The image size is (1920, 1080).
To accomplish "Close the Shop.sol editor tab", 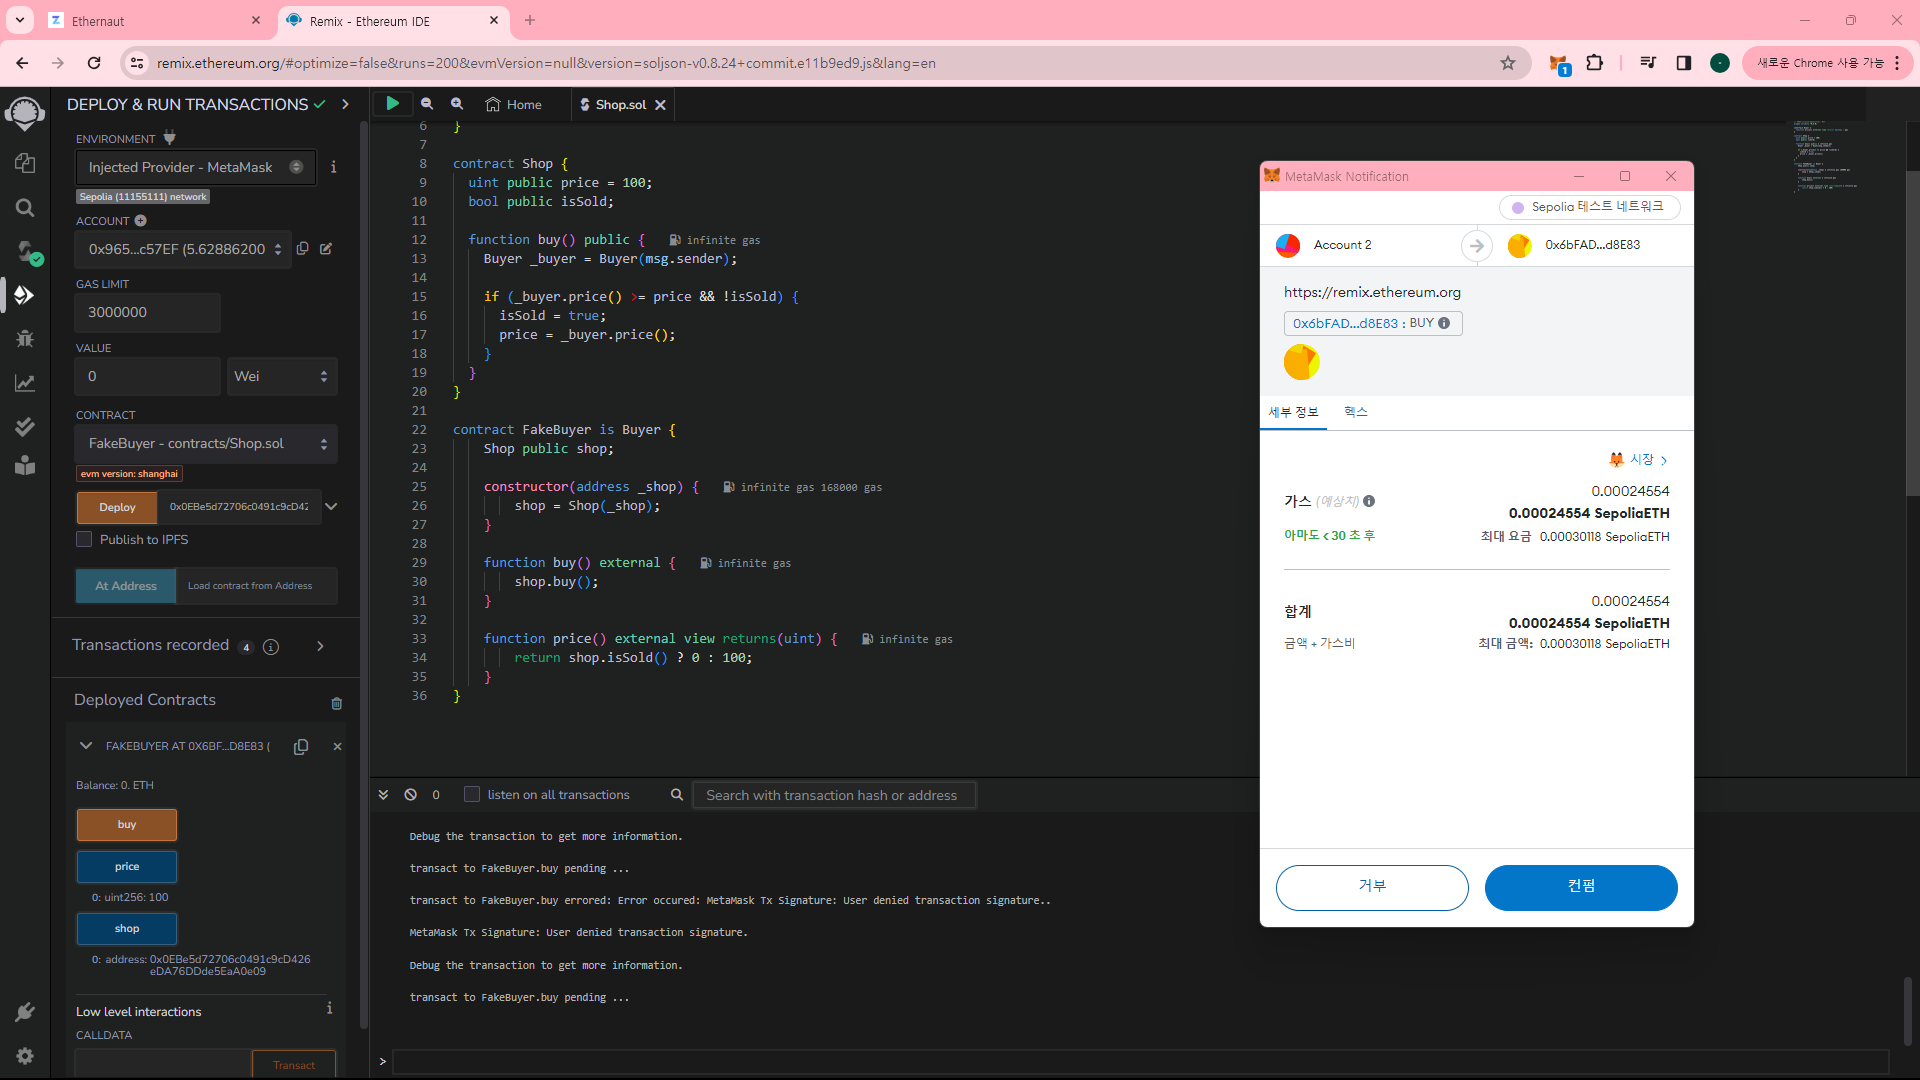I will pos(660,105).
